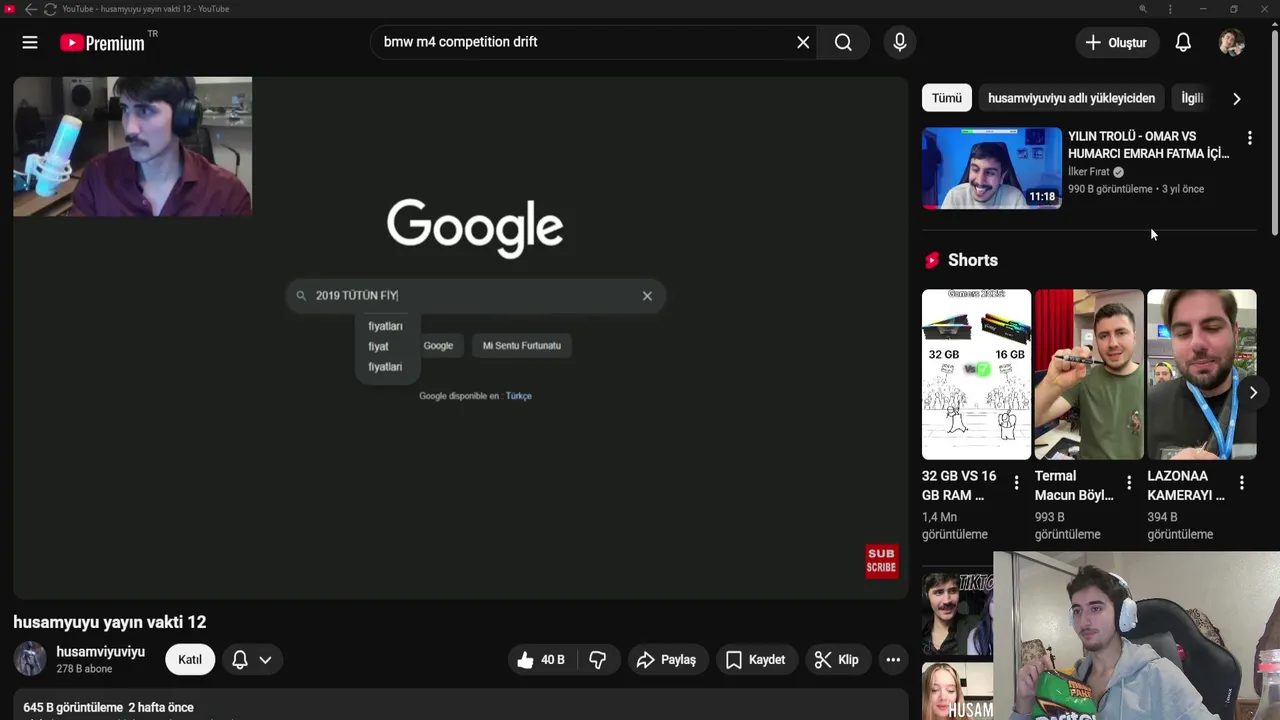1280x720 pixels.
Task: Open options for LAZONAA KAMERAYI short
Action: 1241,483
